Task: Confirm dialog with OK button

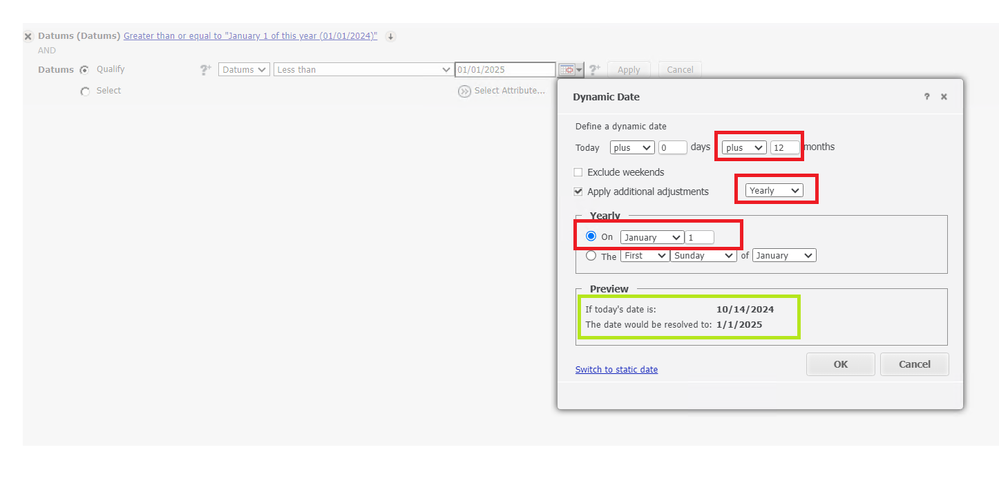Action: (x=840, y=364)
